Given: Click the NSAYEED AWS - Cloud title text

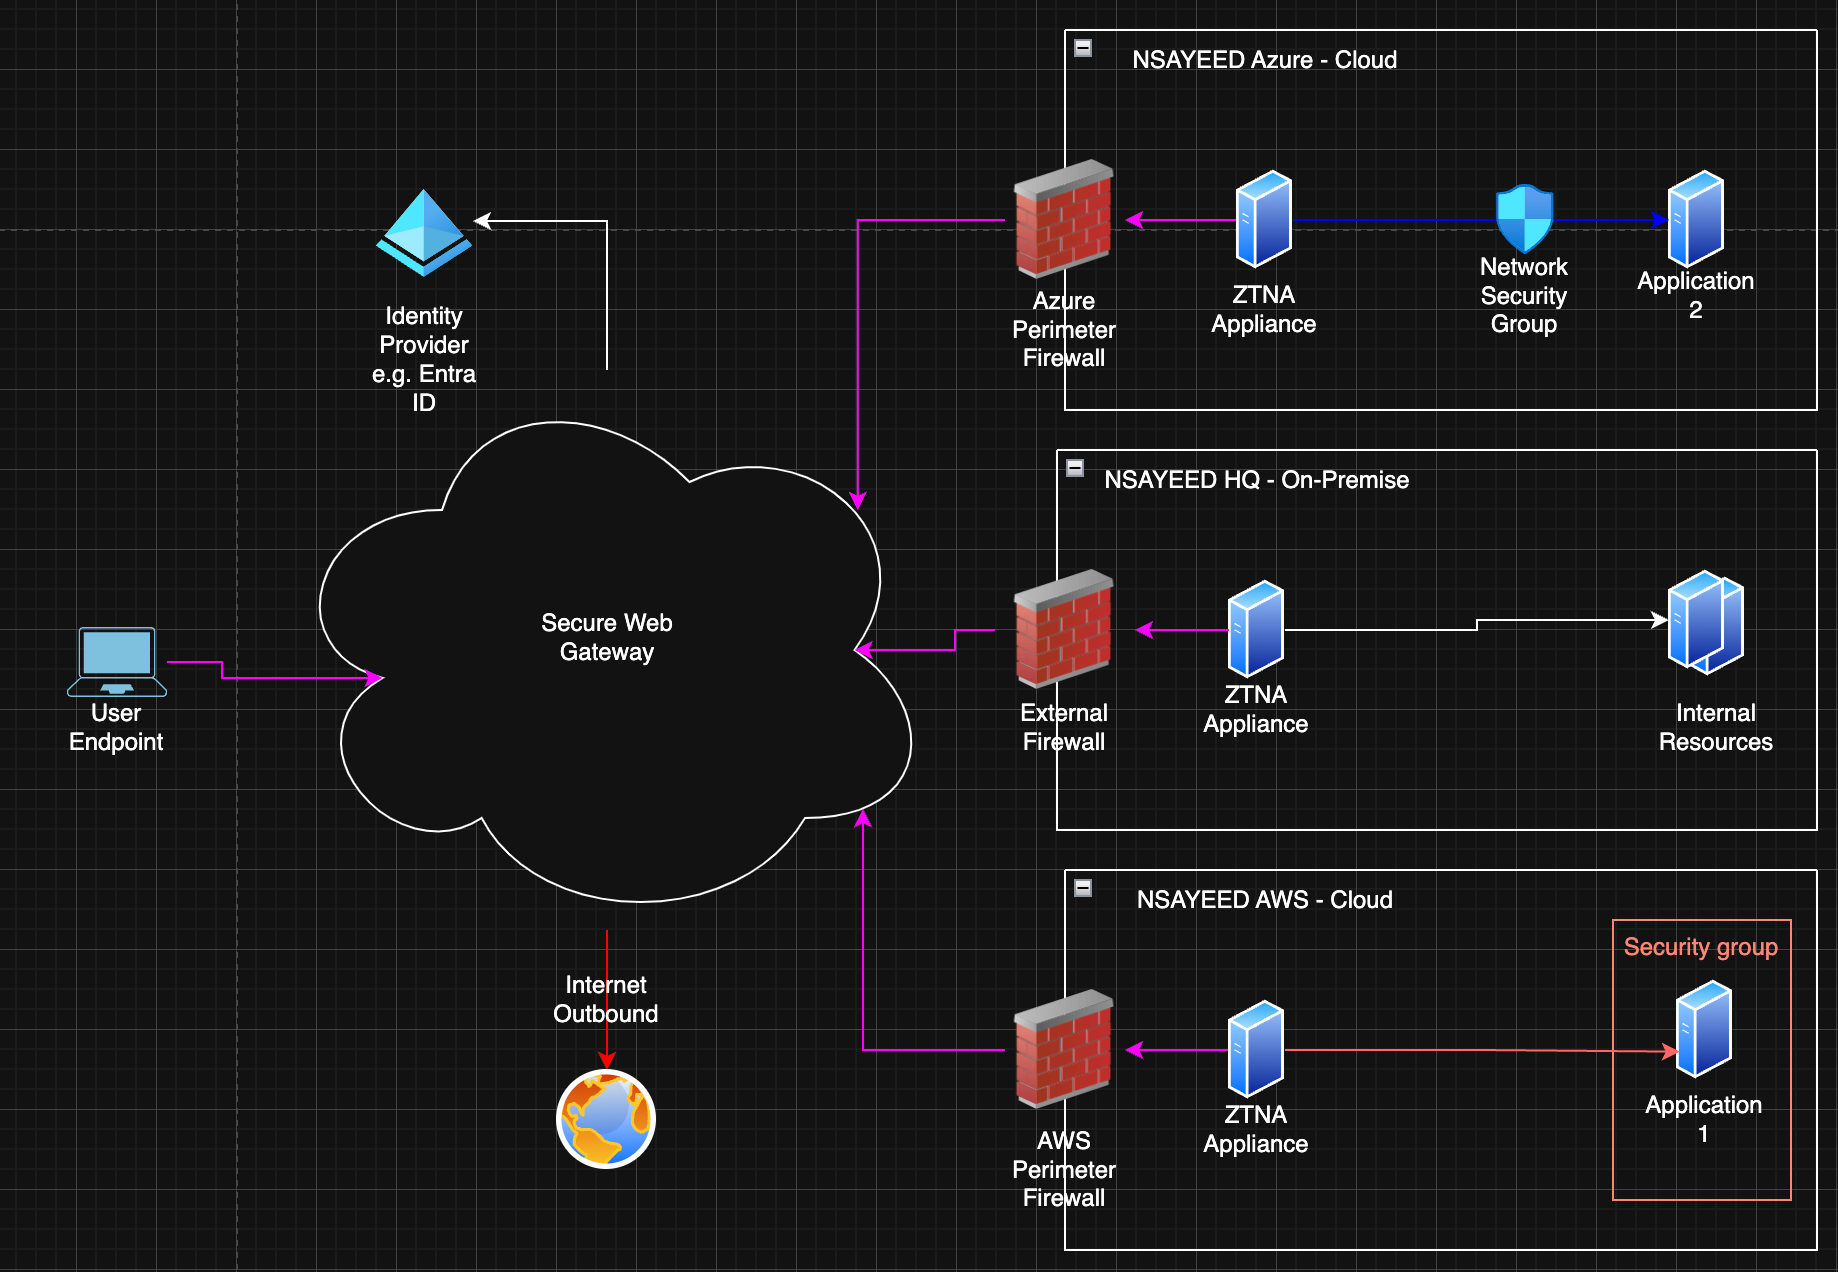Looking at the screenshot, I should tap(1264, 900).
